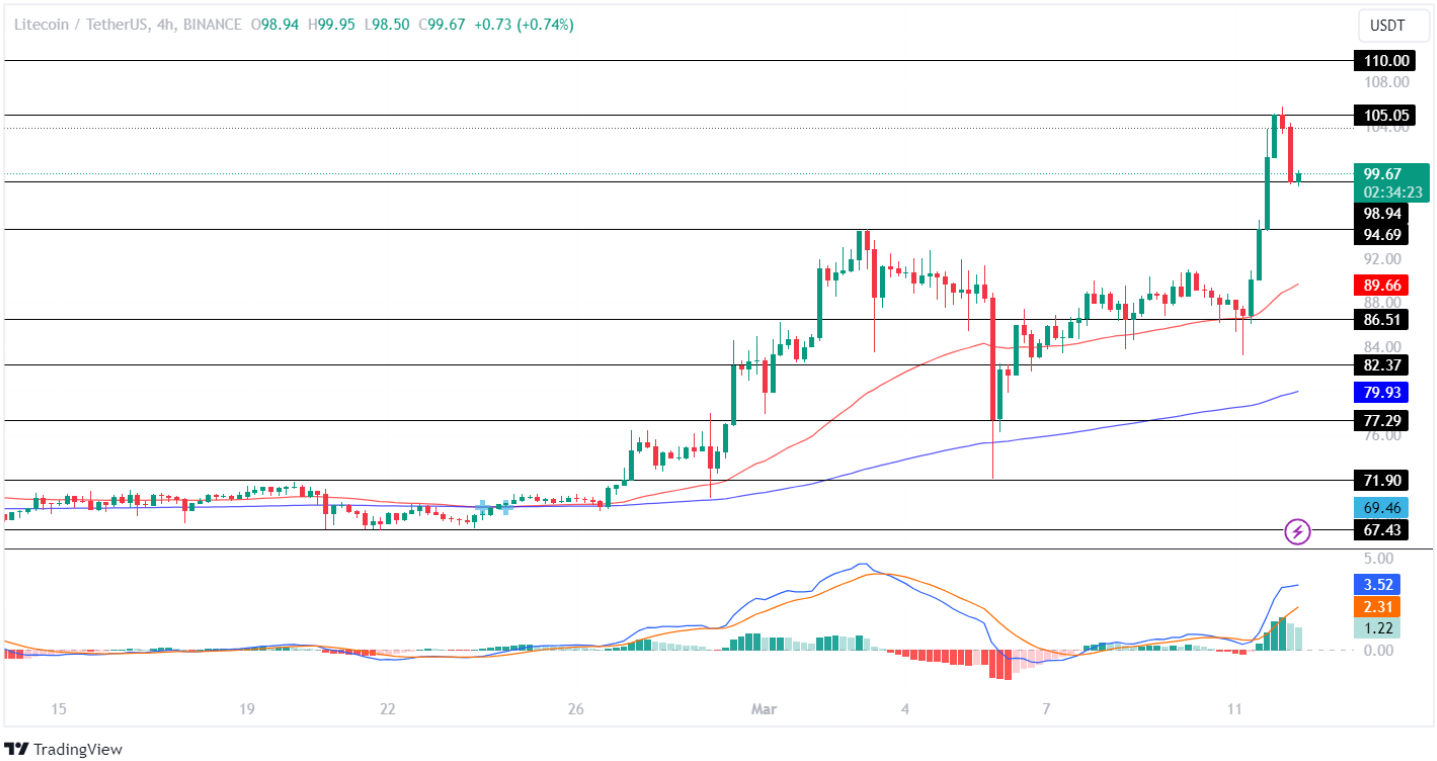Click the 22 date on time axis
1437x761 pixels.
point(388,709)
